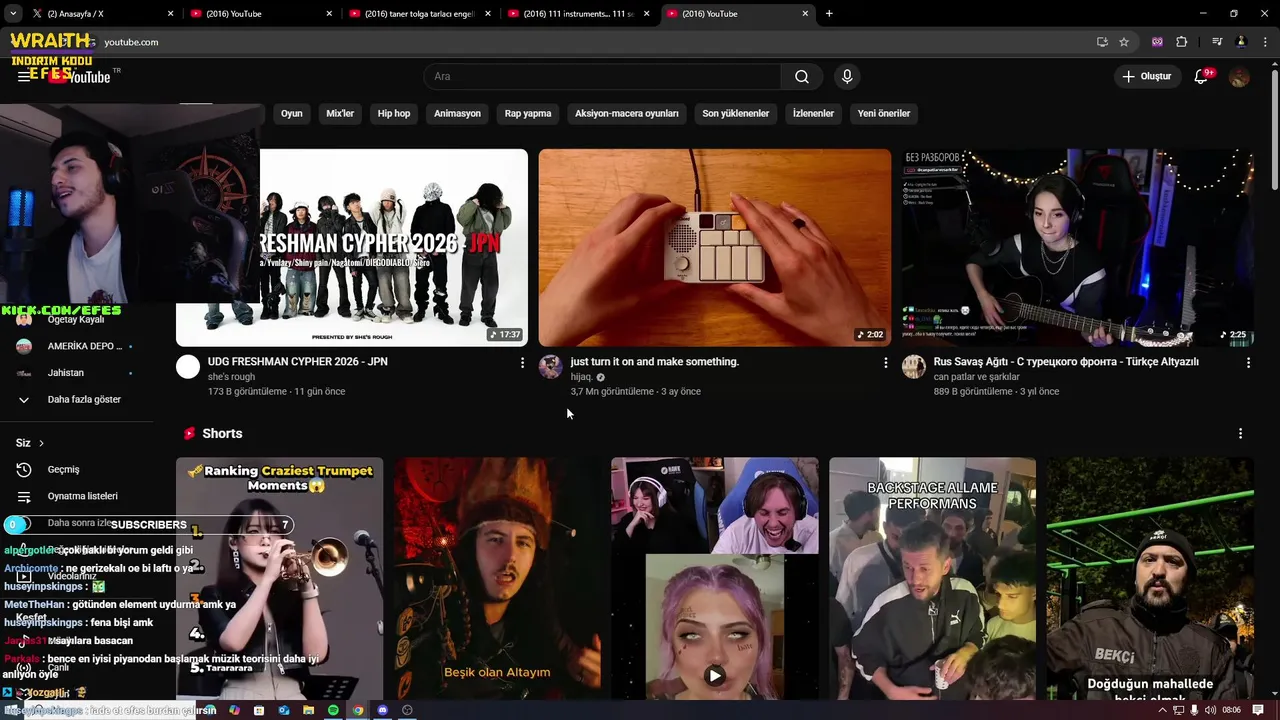Click the install app icon in address bar
The width and height of the screenshot is (1280, 720).
(x=1102, y=42)
